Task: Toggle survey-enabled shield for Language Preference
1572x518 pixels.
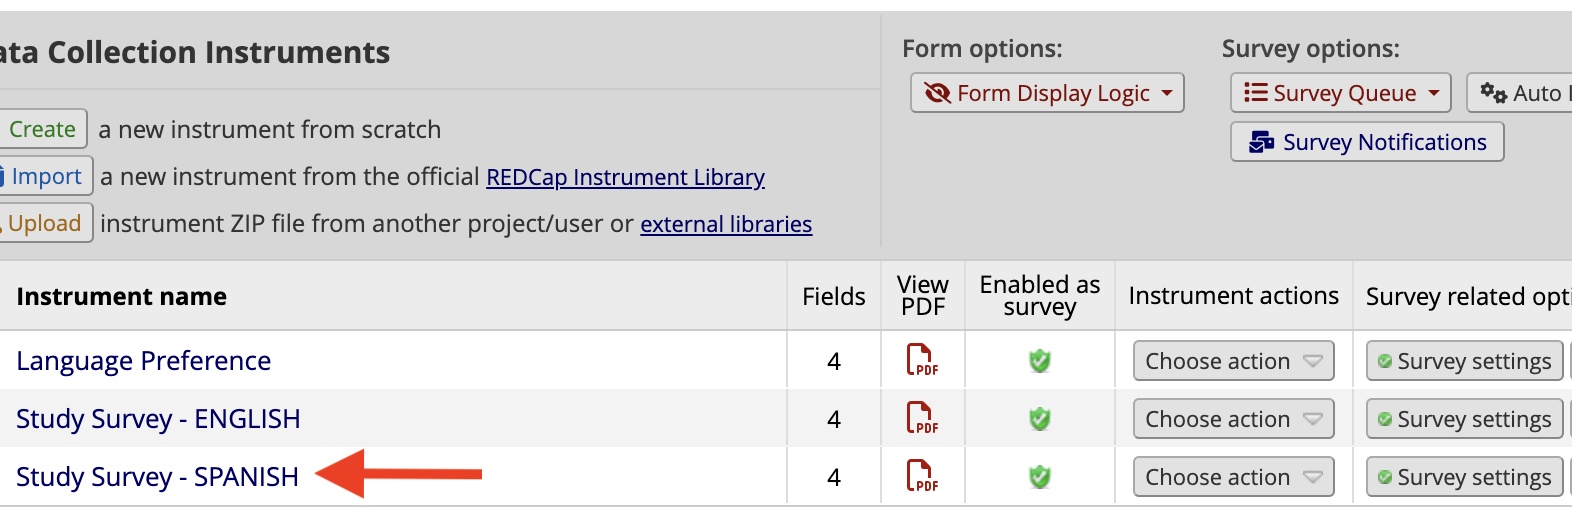Action: click(x=1040, y=361)
